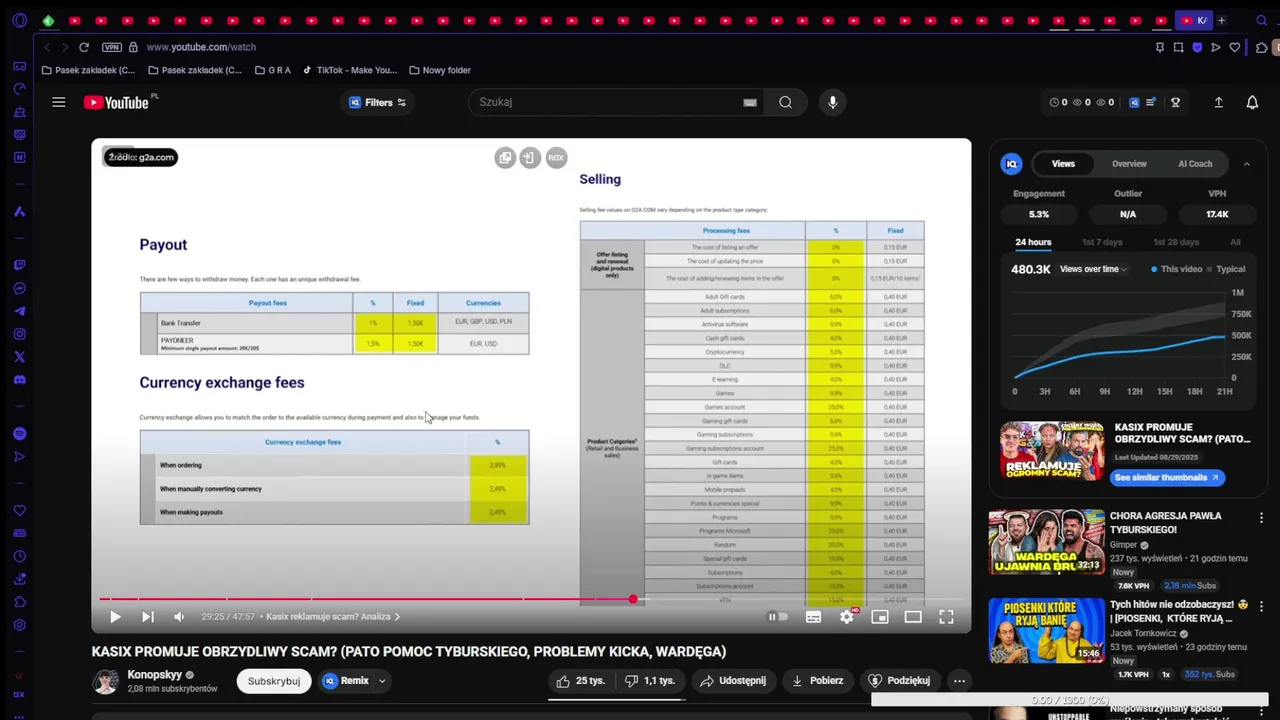Toggle video subtitles

click(813, 617)
